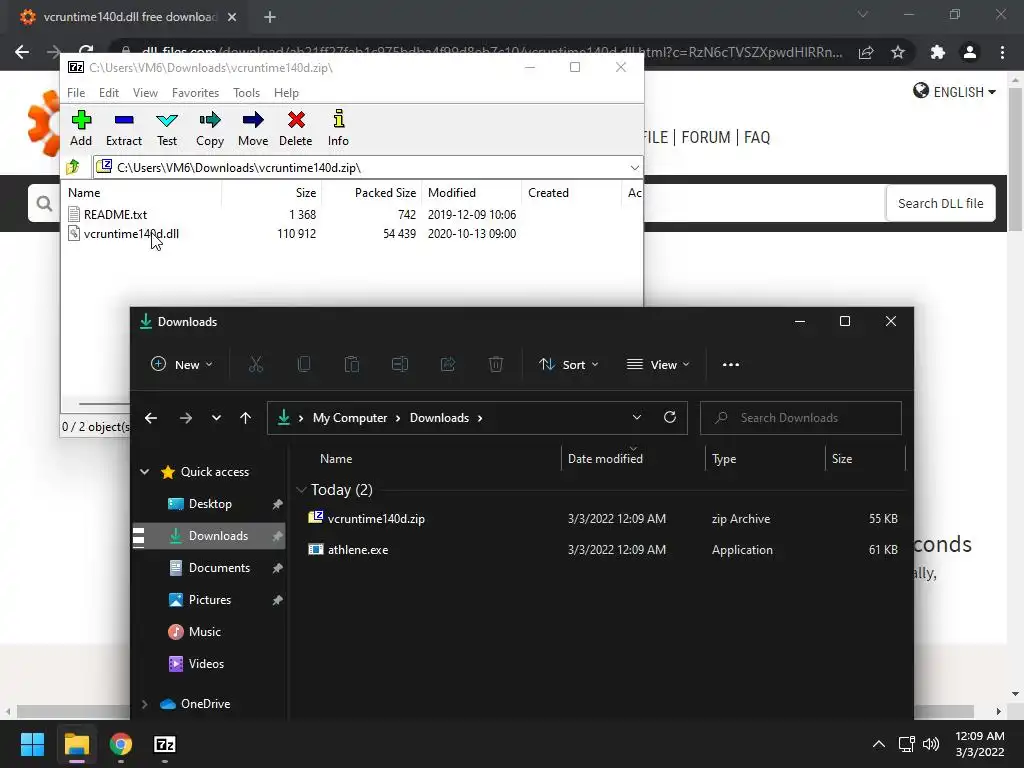Click the Share icon in Explorer toolbar
This screenshot has height=768, width=1024.
[x=447, y=364]
